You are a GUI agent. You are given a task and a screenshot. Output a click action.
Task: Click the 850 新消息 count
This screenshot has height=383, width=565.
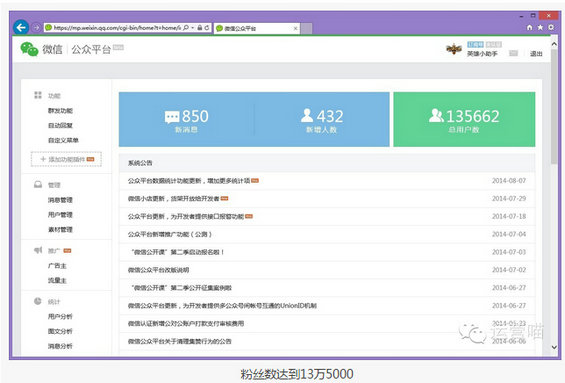[x=195, y=116]
